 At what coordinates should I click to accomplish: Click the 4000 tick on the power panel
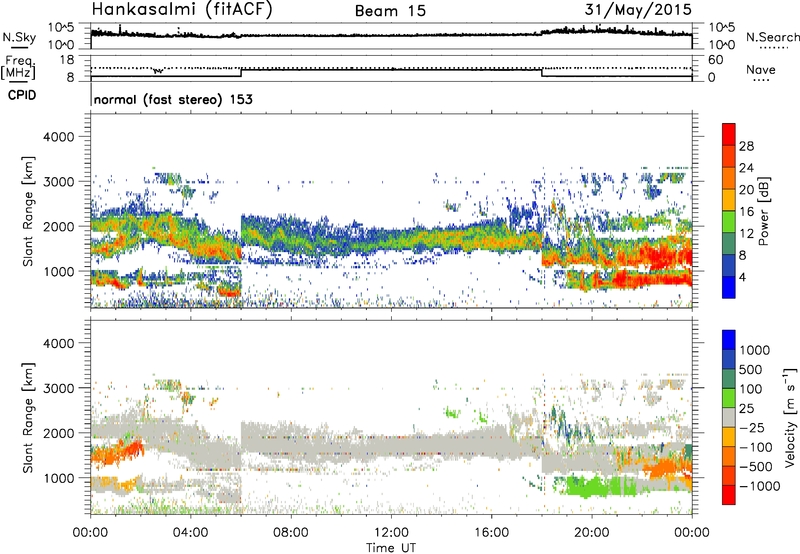click(58, 137)
